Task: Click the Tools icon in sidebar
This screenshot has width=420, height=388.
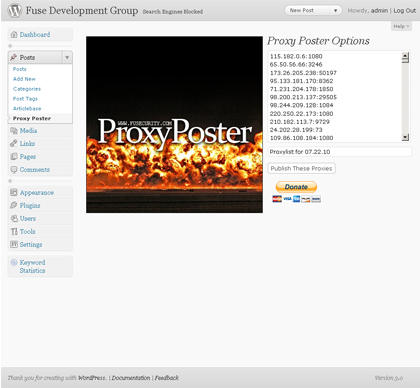Action: [x=14, y=231]
